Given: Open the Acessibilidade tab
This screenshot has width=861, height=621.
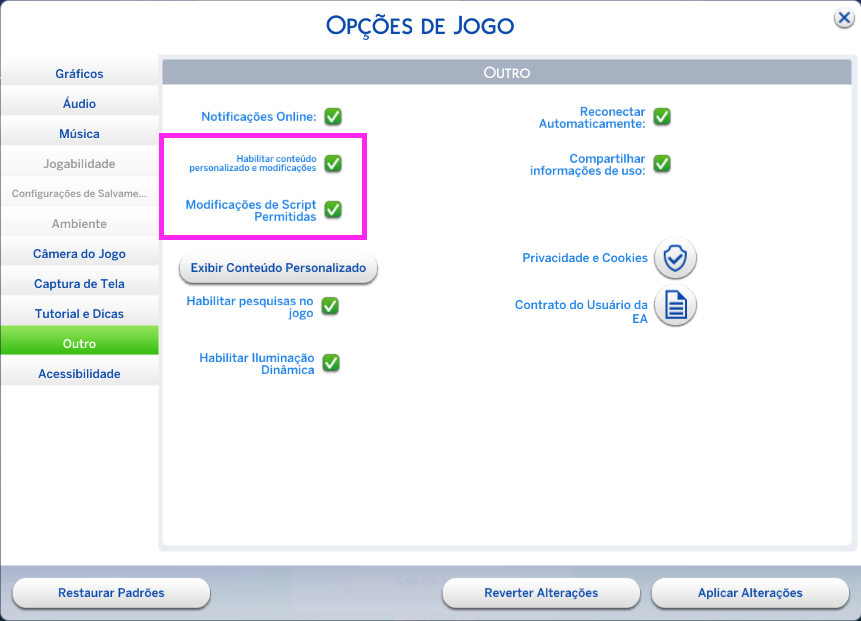Looking at the screenshot, I should click(80, 374).
